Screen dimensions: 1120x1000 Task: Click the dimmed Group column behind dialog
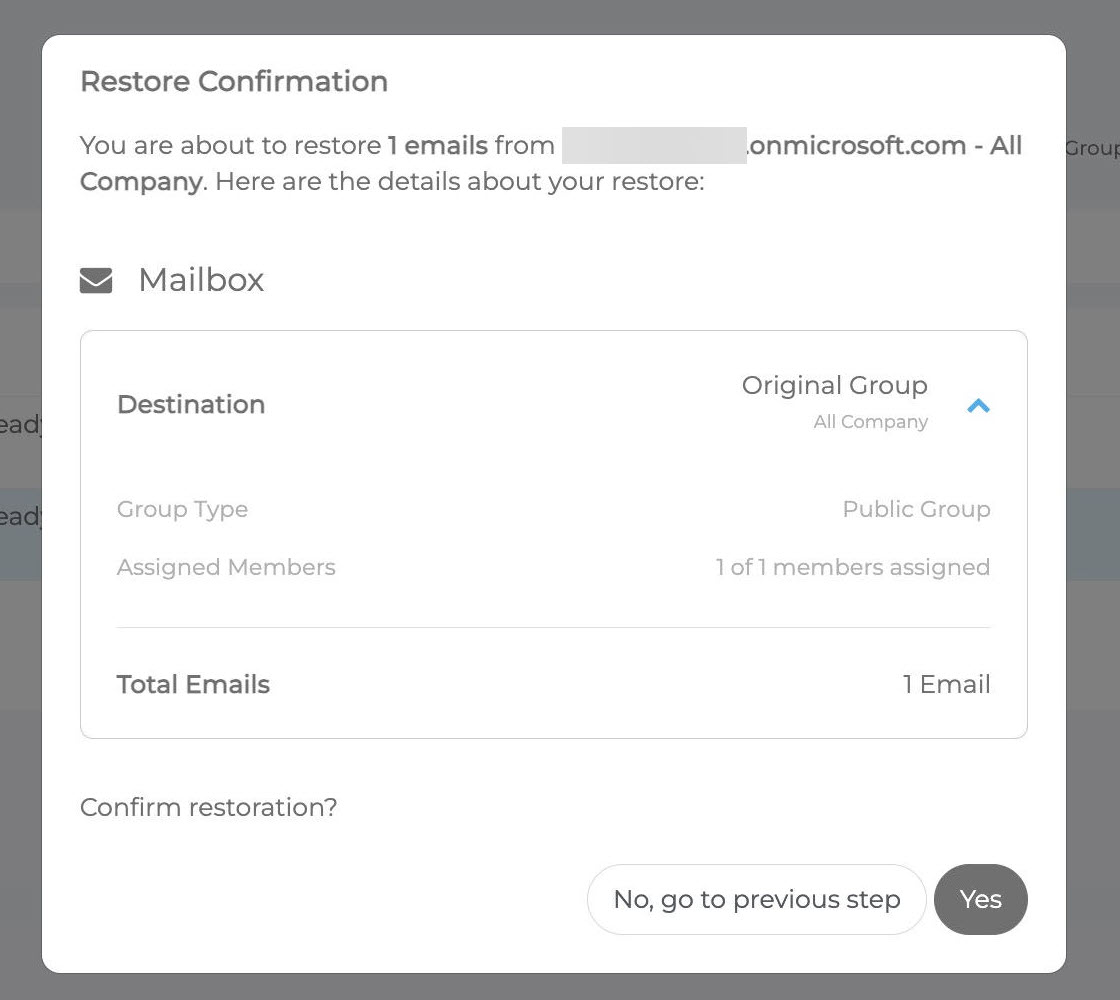tap(1092, 149)
